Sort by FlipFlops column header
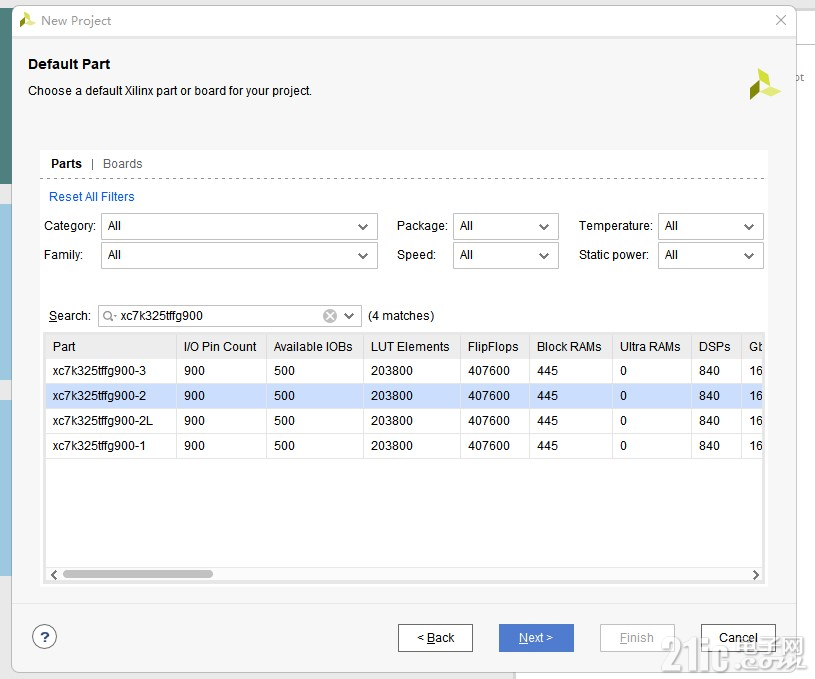 494,347
